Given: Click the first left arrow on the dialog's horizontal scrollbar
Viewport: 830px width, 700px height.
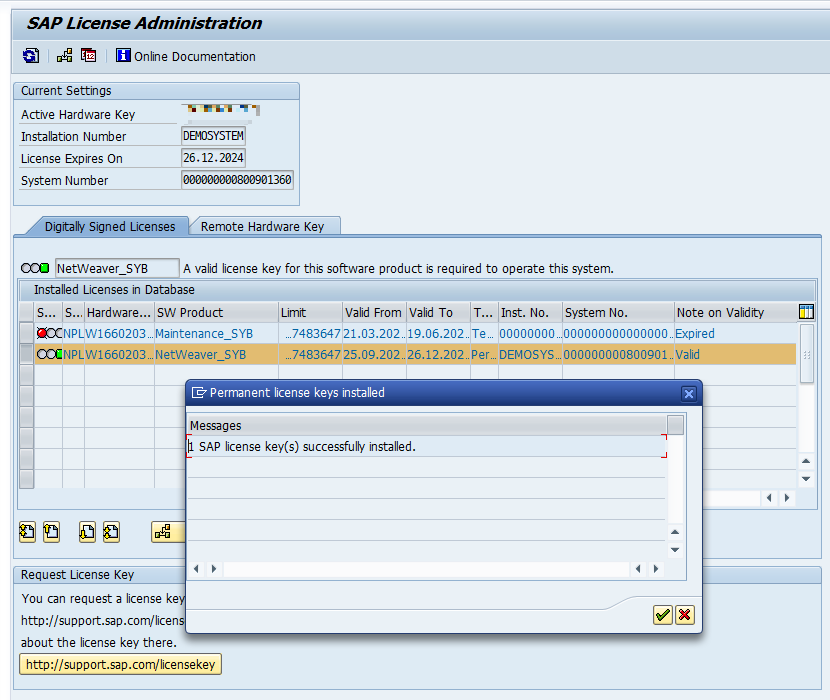Looking at the screenshot, I should 196,569.
